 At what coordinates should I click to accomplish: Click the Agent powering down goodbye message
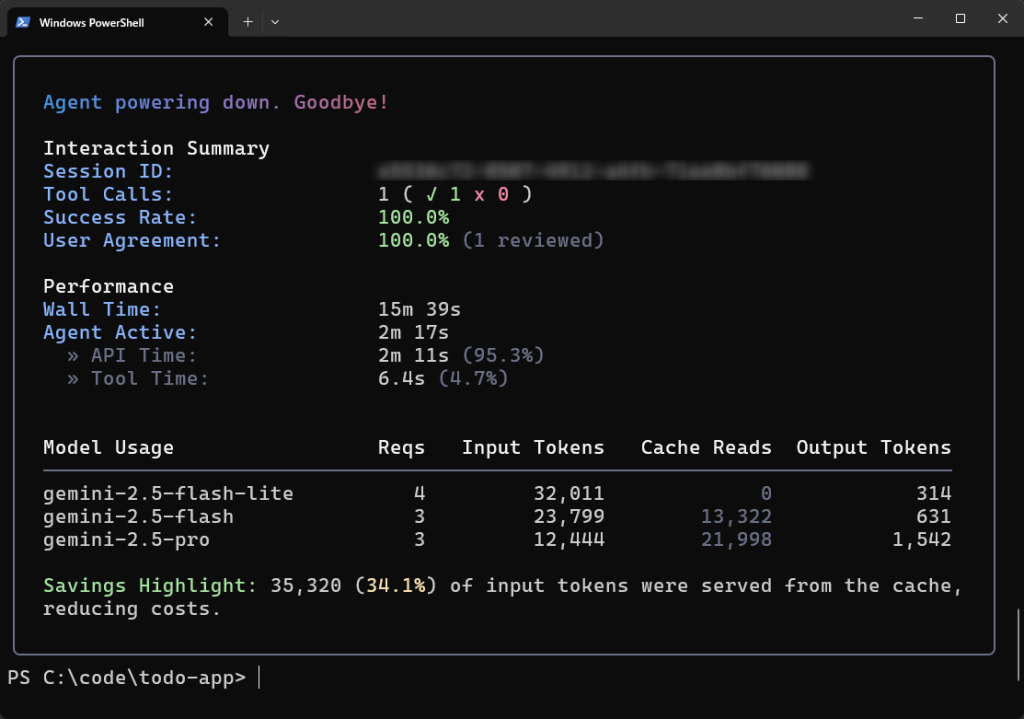tap(215, 102)
